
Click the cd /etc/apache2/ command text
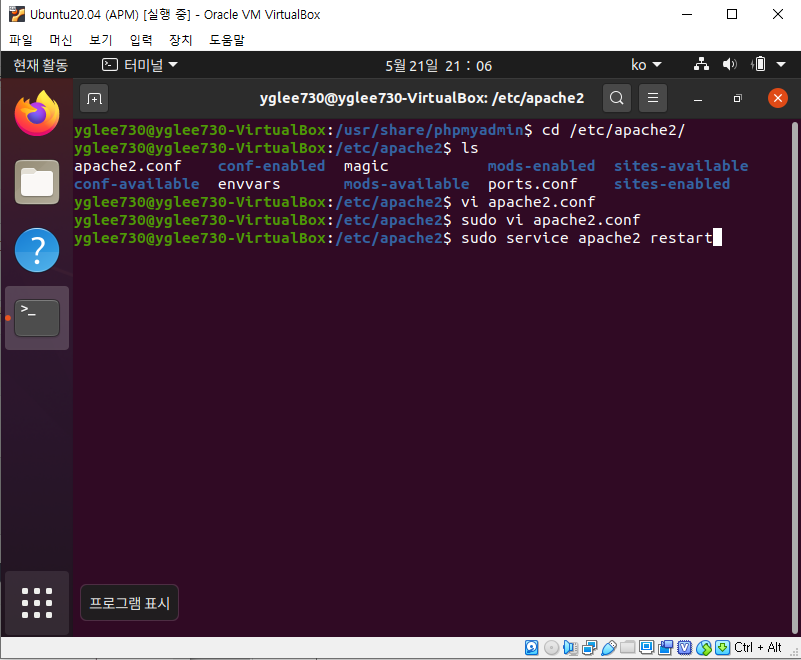click(x=613, y=130)
